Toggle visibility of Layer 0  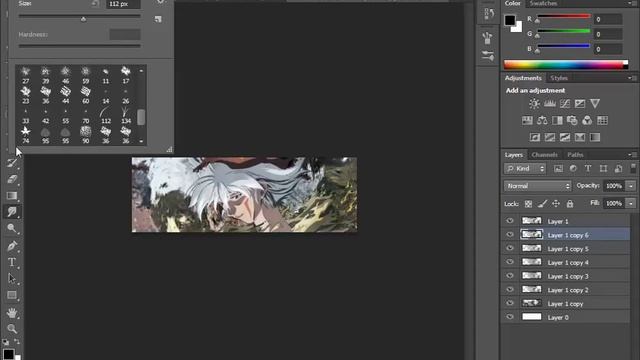pos(510,317)
